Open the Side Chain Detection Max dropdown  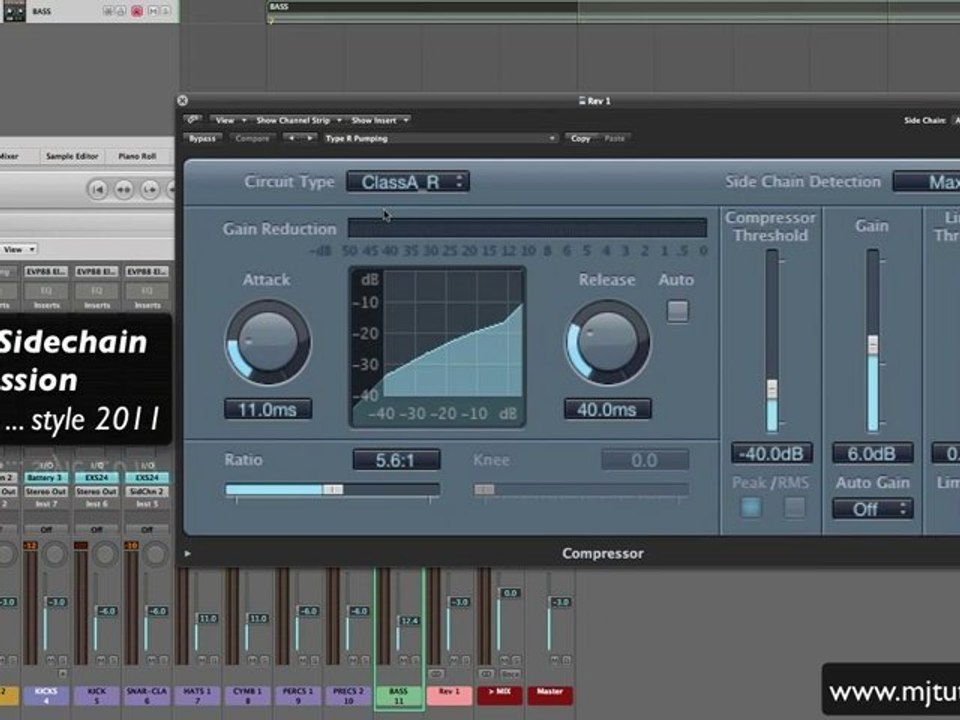[926, 182]
